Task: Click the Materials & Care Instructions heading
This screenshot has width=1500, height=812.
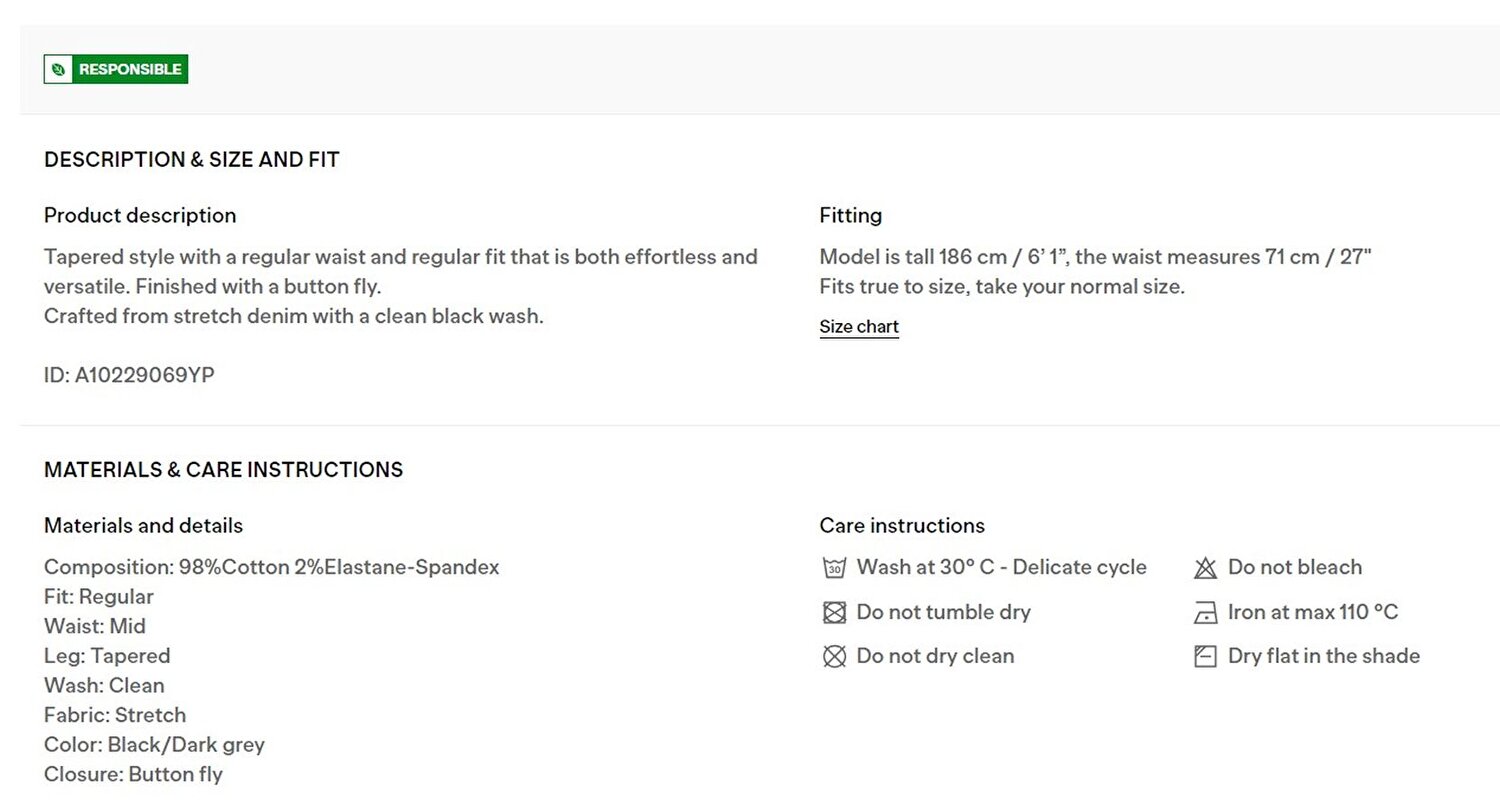Action: tap(224, 470)
